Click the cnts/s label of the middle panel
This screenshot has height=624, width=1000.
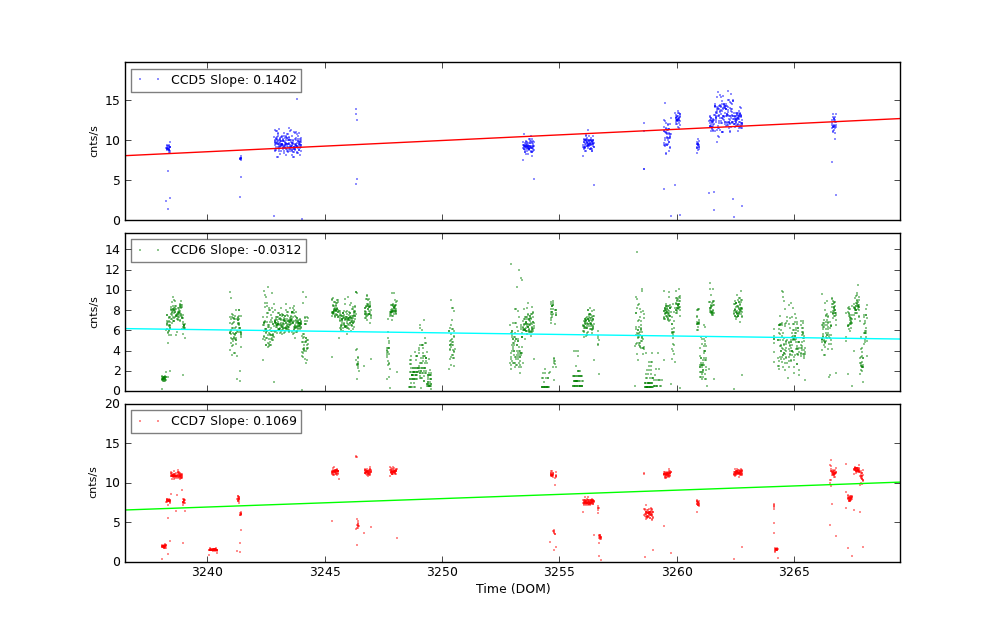click(94, 312)
